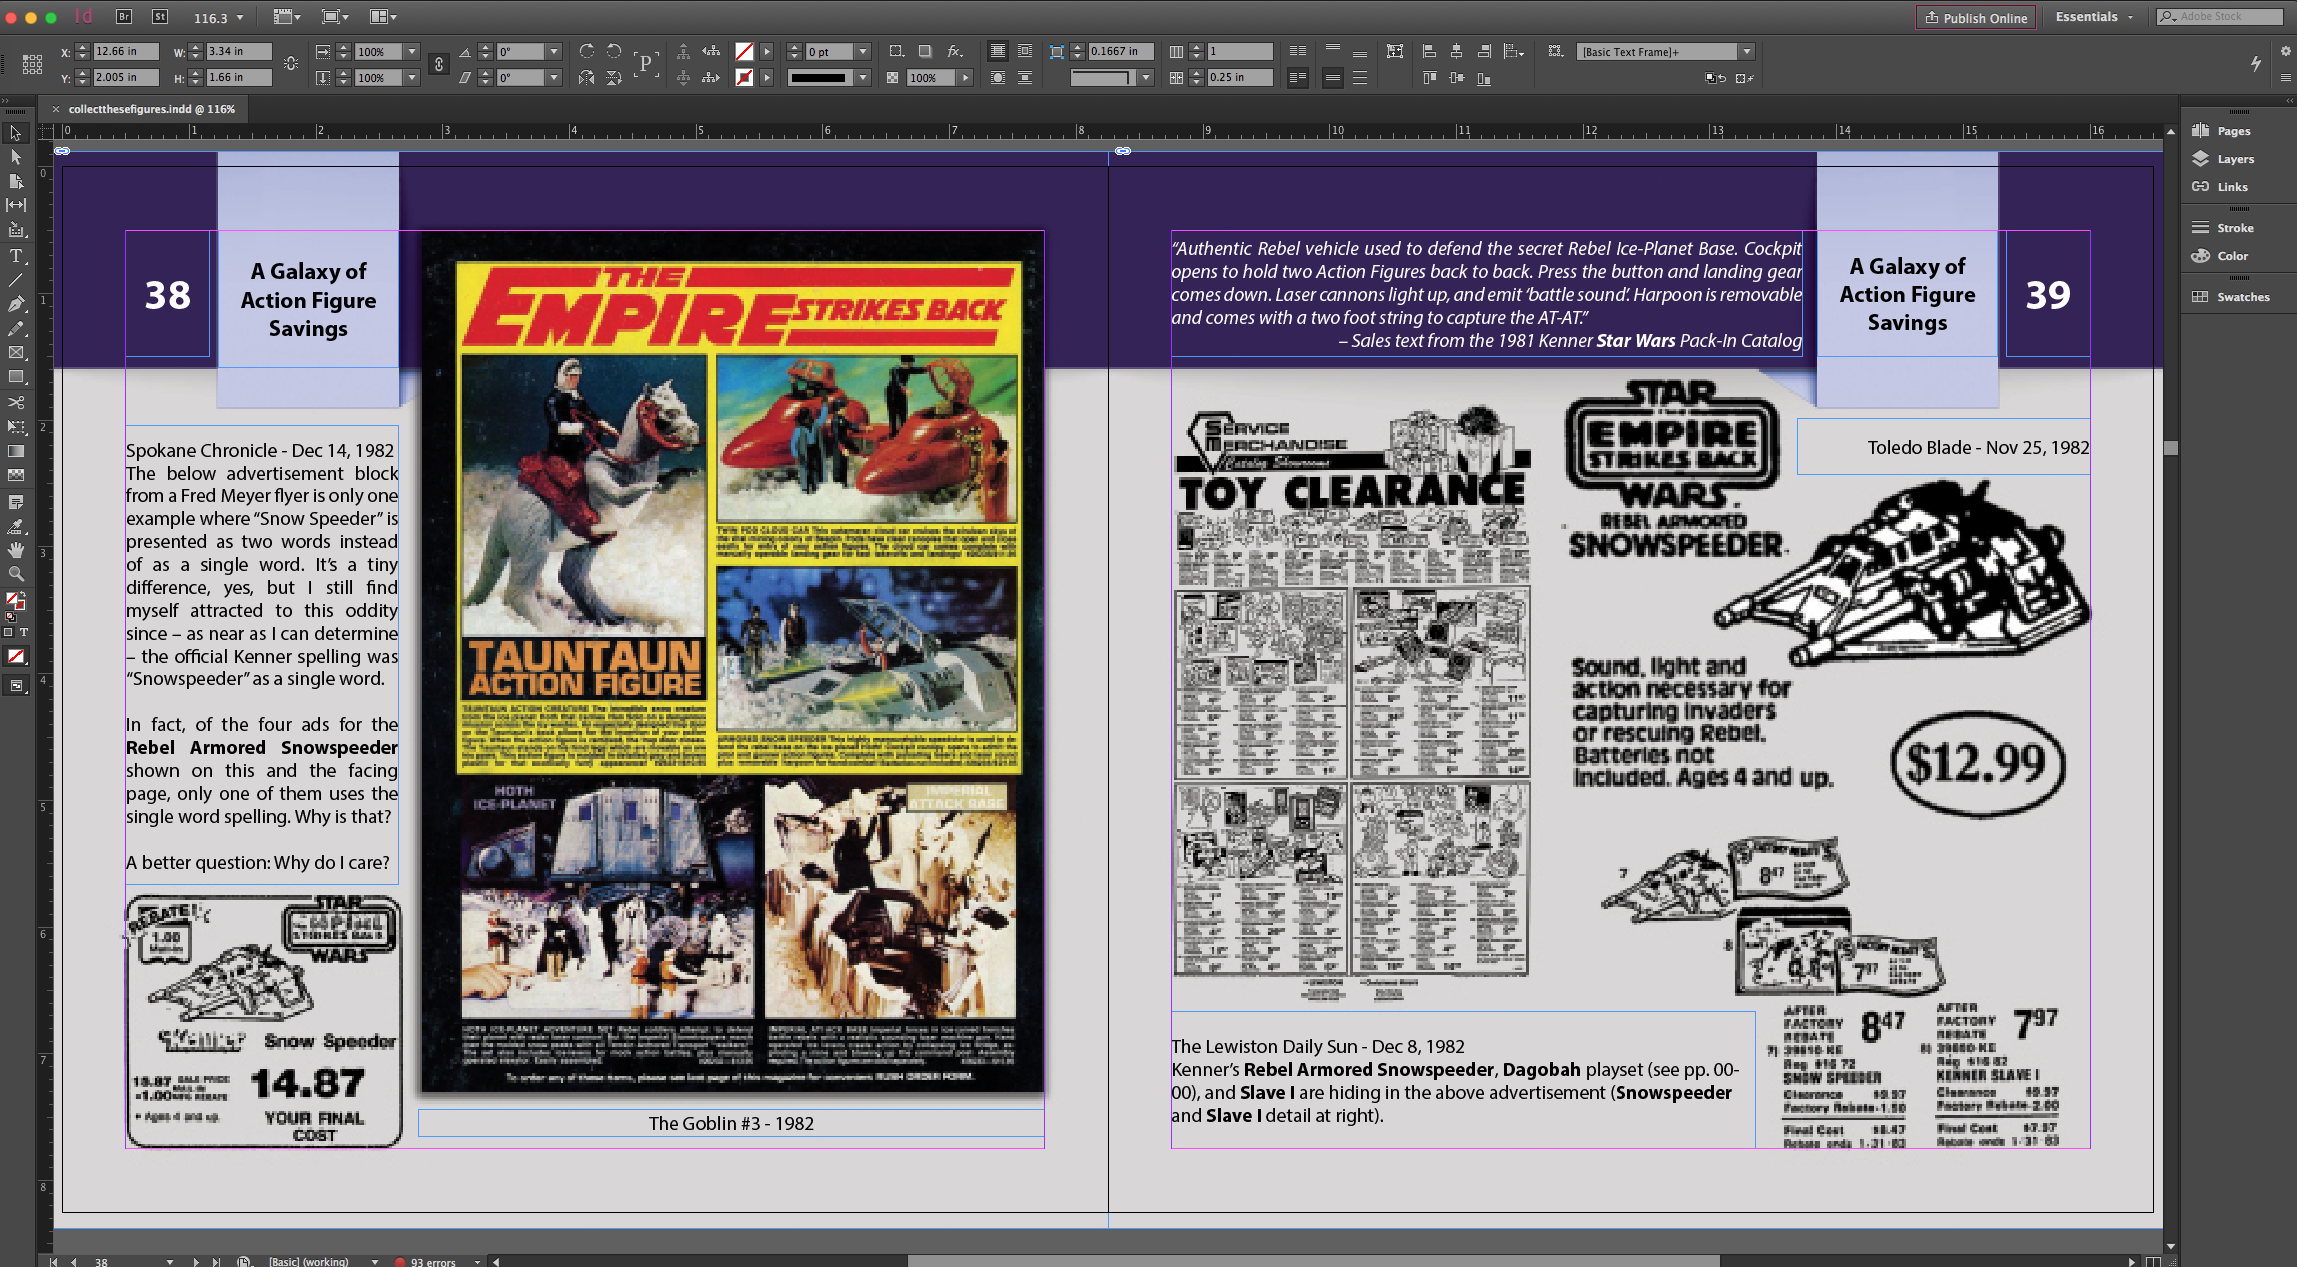Select the Gap tool
Image resolution: width=2297 pixels, height=1267 pixels.
pos(15,205)
